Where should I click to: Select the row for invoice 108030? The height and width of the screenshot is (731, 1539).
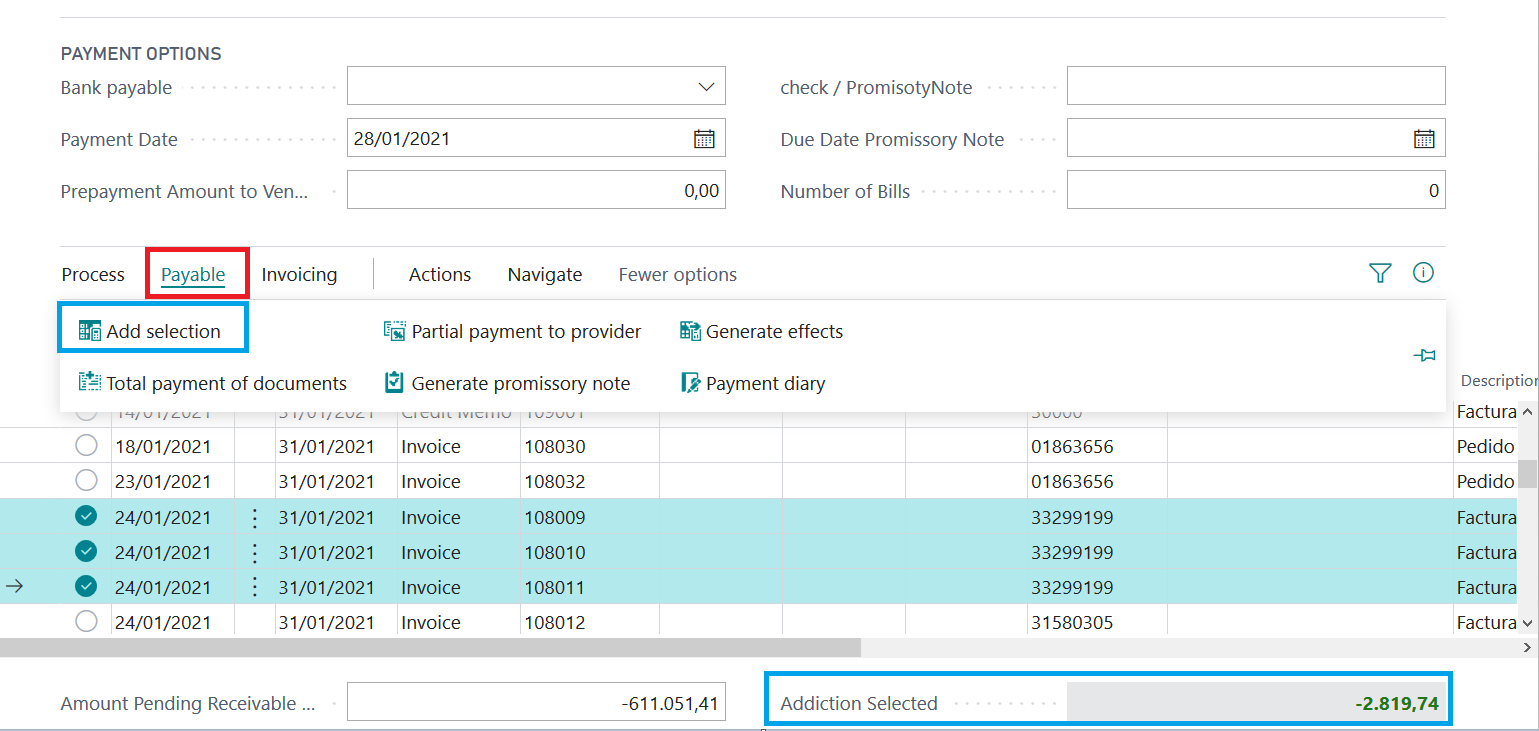[x=87, y=446]
